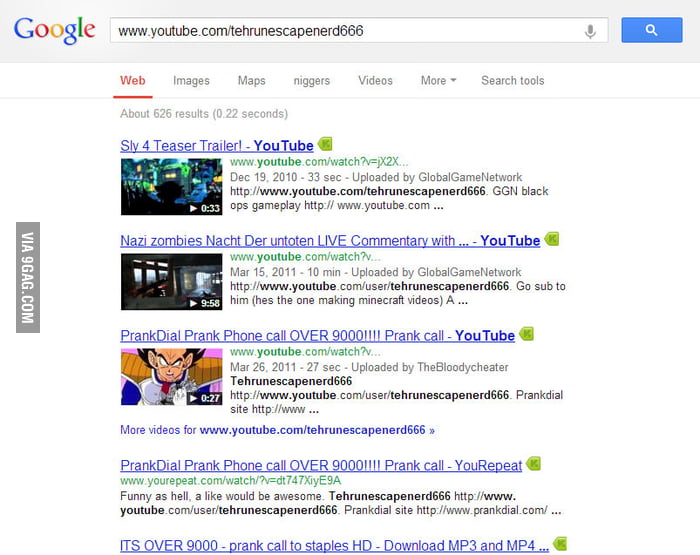Click 'About 626 results' stats text
This screenshot has height=555, width=700.
(x=204, y=114)
